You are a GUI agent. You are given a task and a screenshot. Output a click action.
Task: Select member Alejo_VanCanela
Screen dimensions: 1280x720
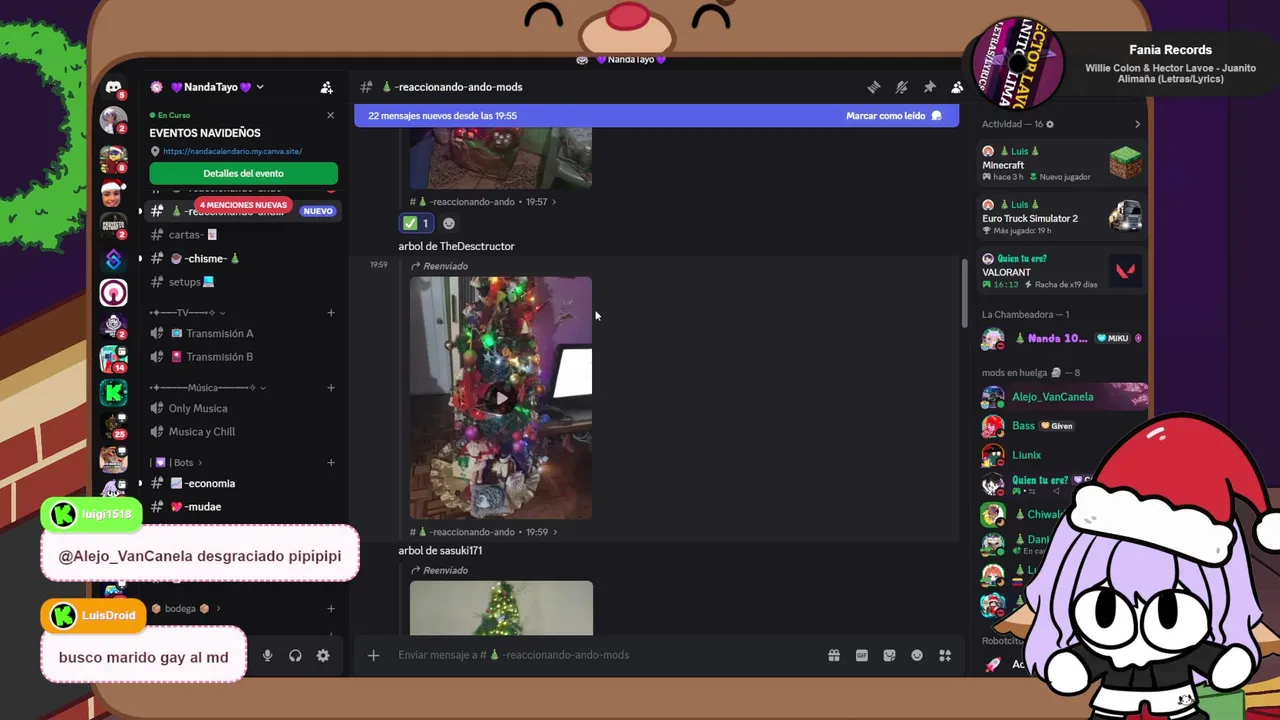1061,397
